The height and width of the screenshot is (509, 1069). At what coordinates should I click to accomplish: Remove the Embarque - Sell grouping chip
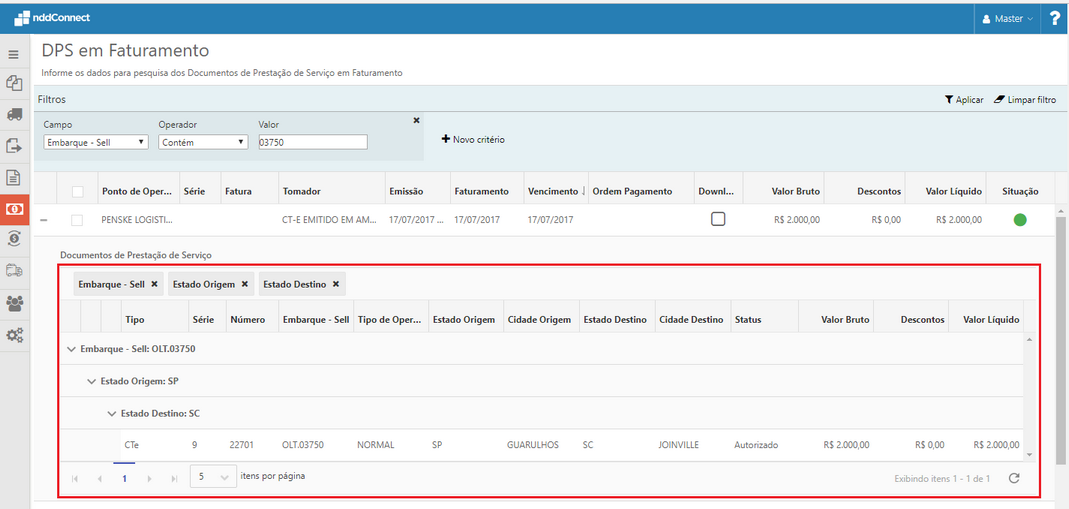coord(154,284)
